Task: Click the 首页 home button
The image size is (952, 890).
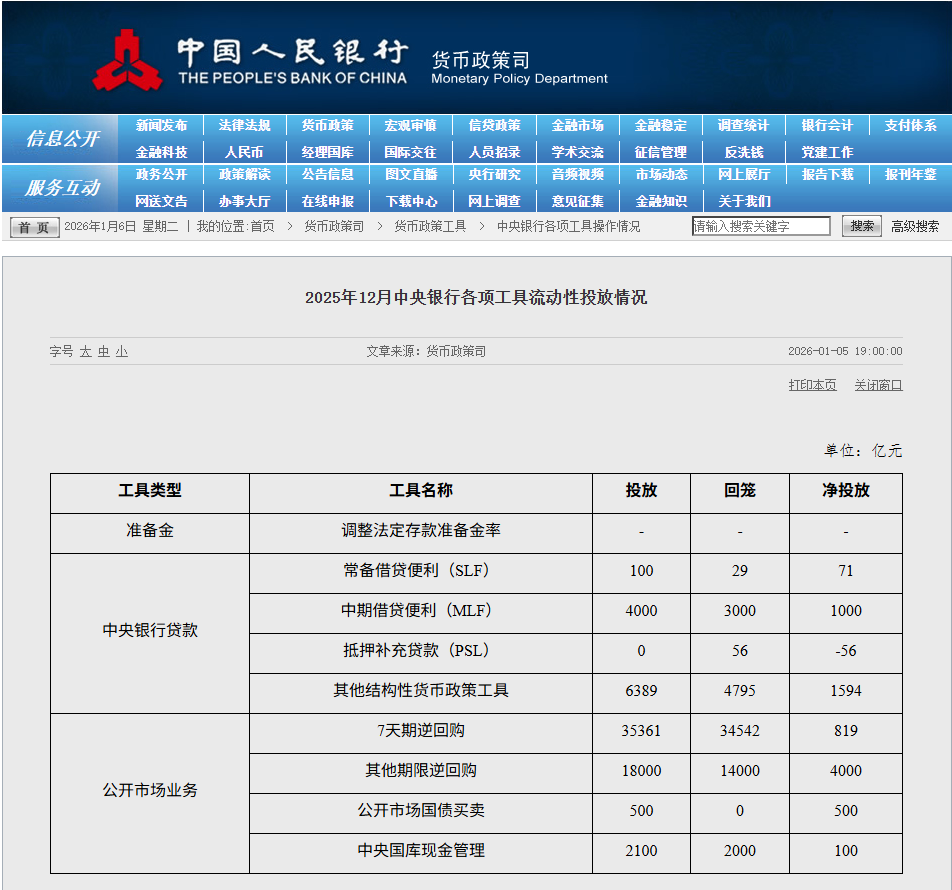Action: point(35,228)
